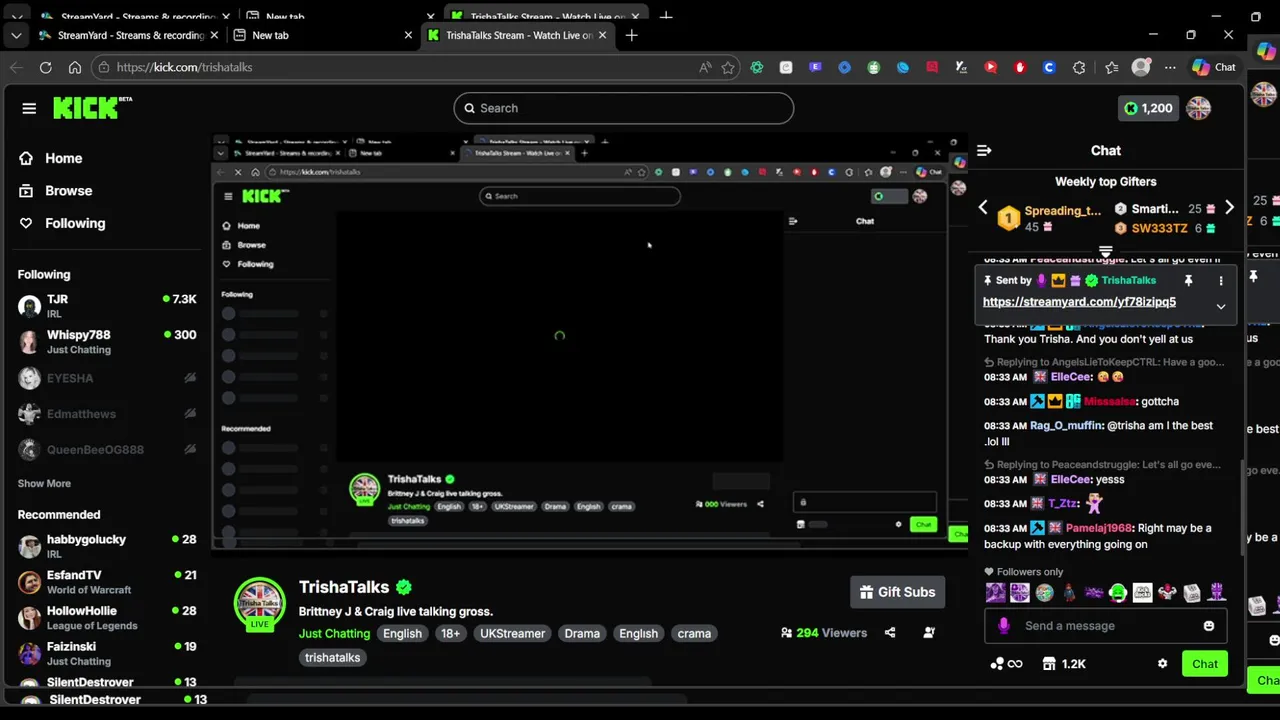
Task: Open habbygolucky recommended channel
Action: click(x=107, y=546)
